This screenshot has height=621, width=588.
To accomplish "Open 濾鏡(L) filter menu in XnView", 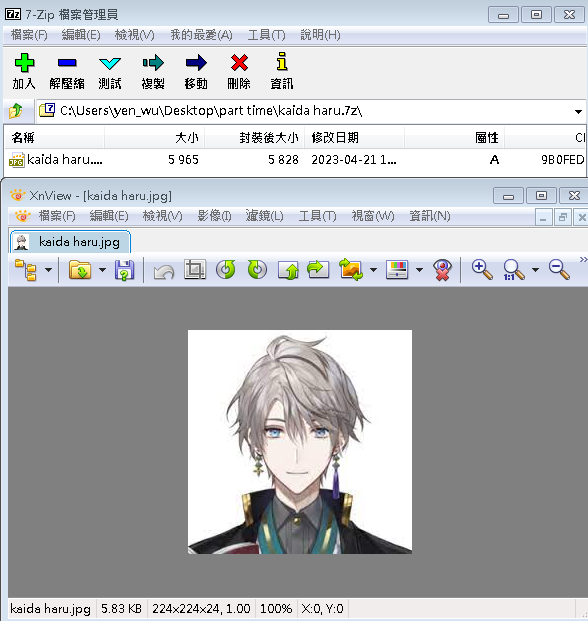I will 264,216.
